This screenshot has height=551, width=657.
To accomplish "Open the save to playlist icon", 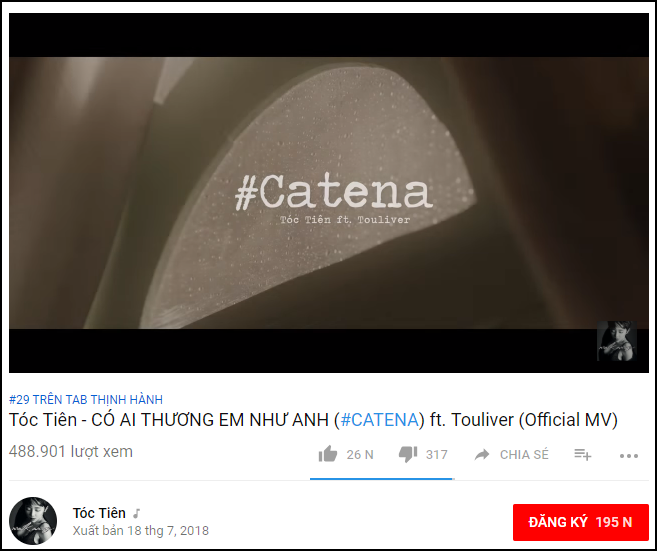I will pos(582,454).
